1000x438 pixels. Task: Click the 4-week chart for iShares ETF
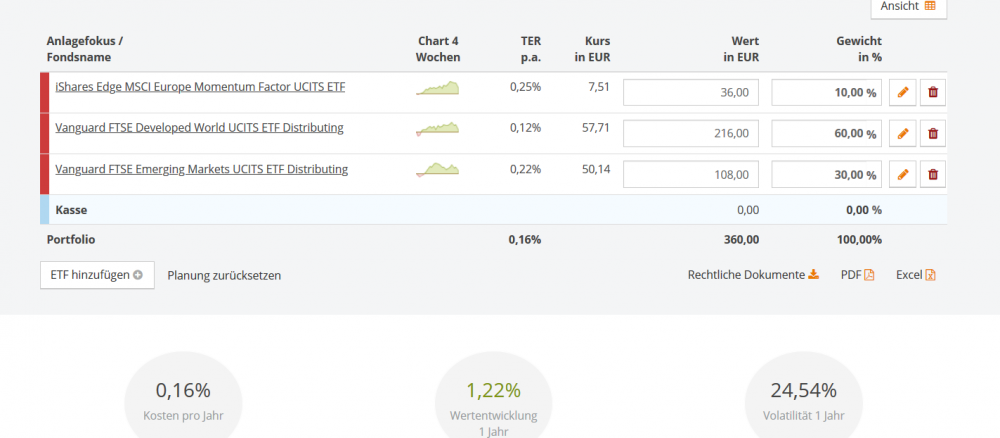[438, 88]
